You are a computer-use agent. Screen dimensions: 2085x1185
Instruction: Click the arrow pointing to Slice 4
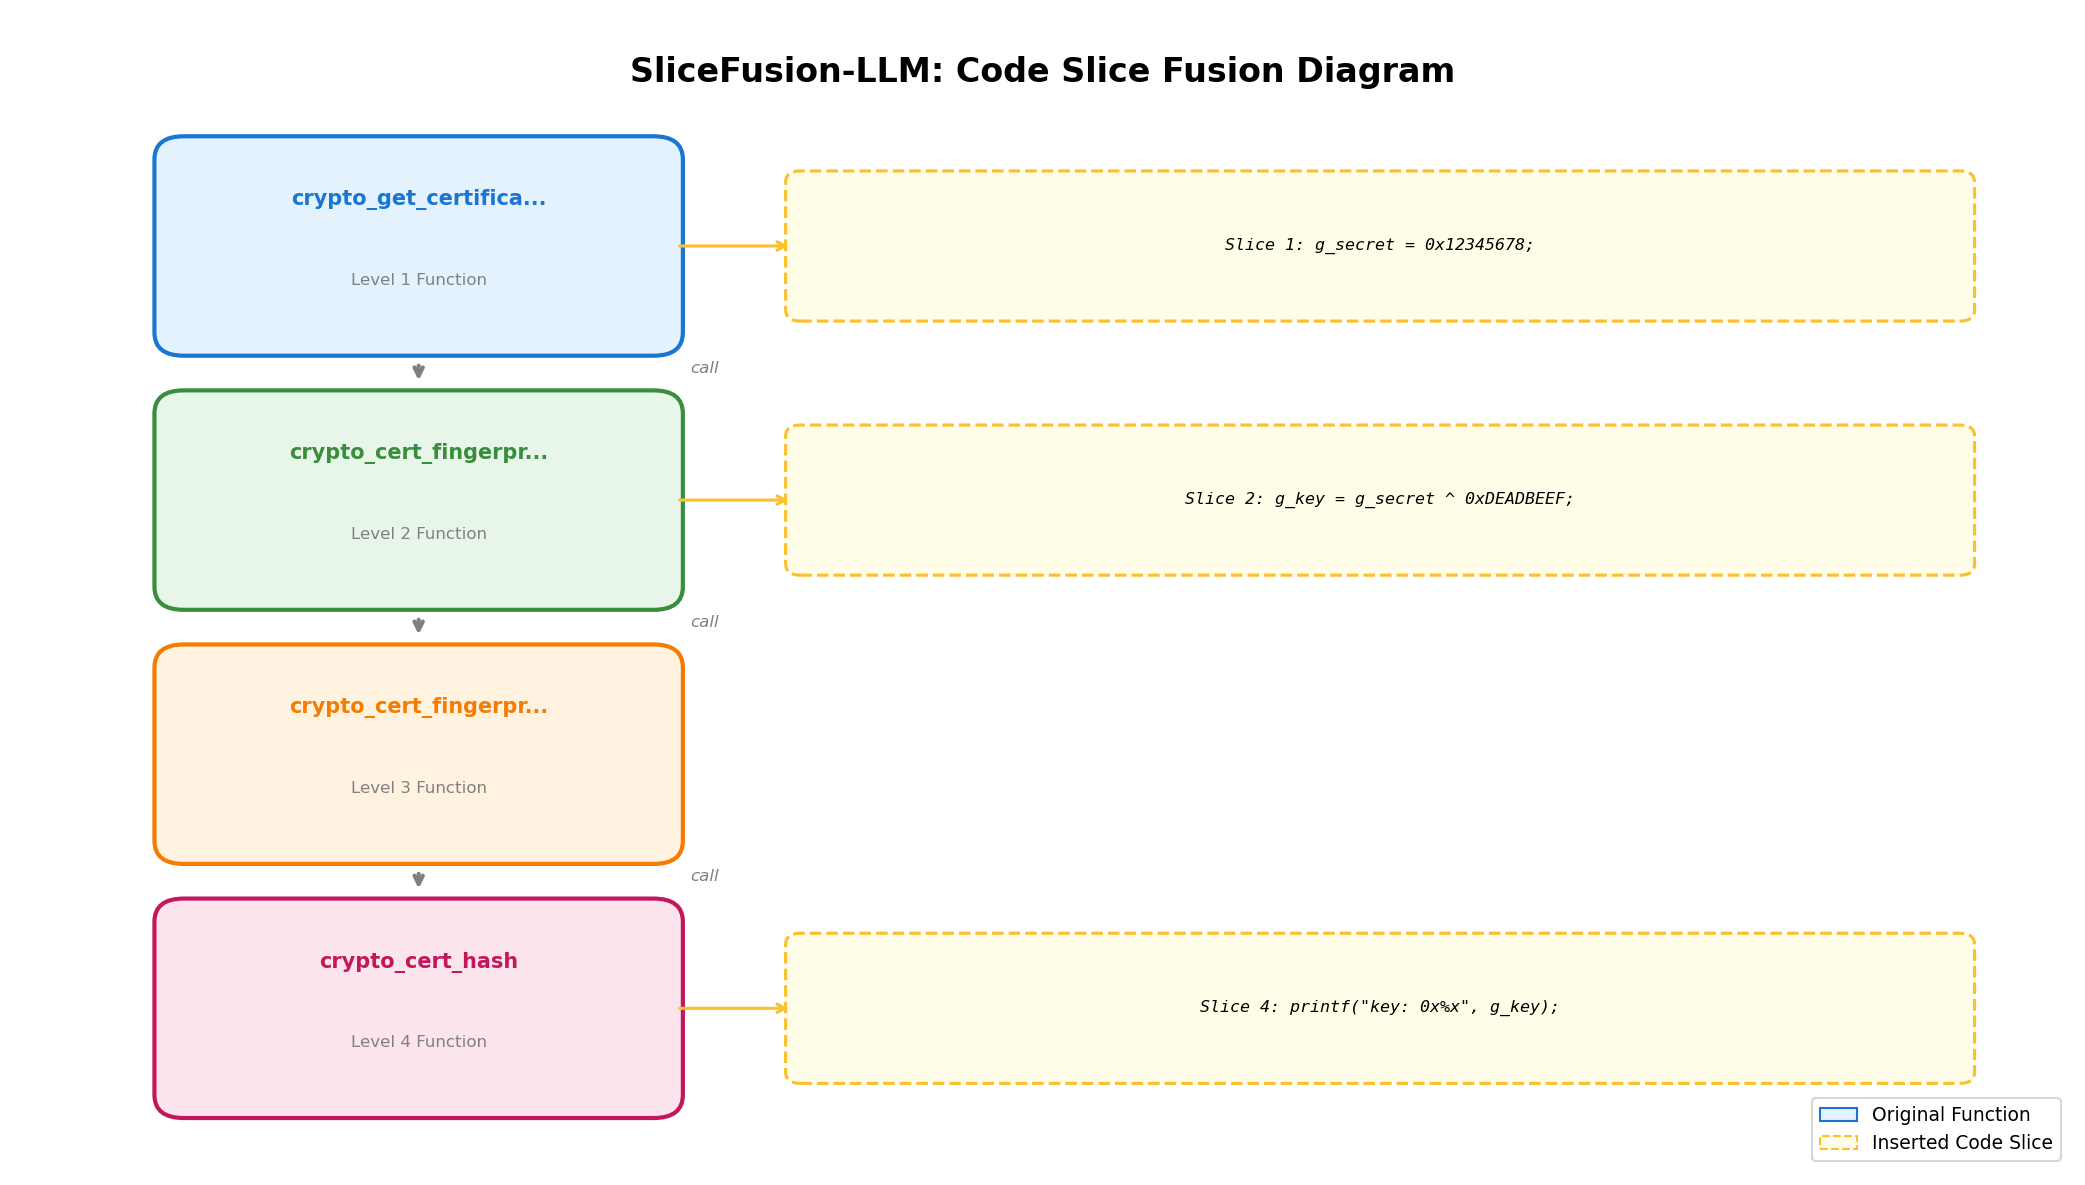733,1008
